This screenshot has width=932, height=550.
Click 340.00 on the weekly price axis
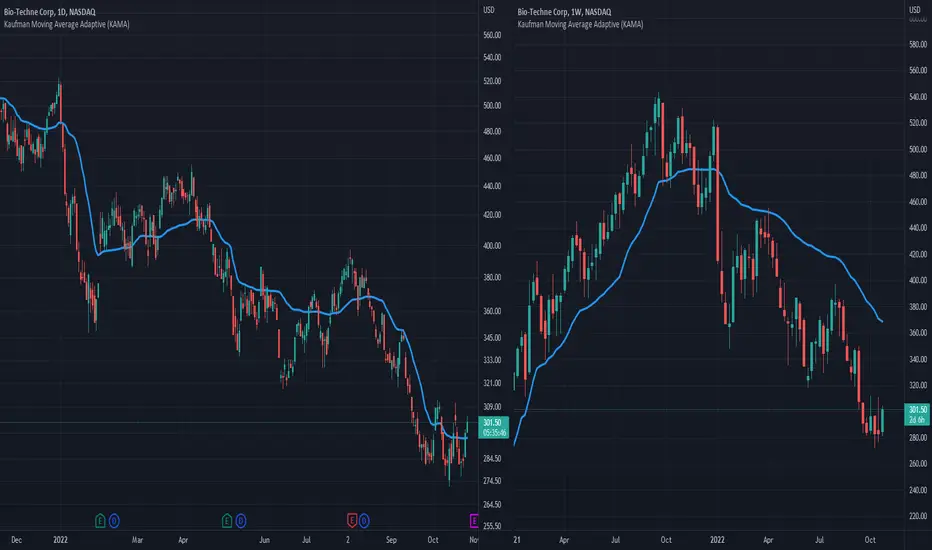pos(918,359)
